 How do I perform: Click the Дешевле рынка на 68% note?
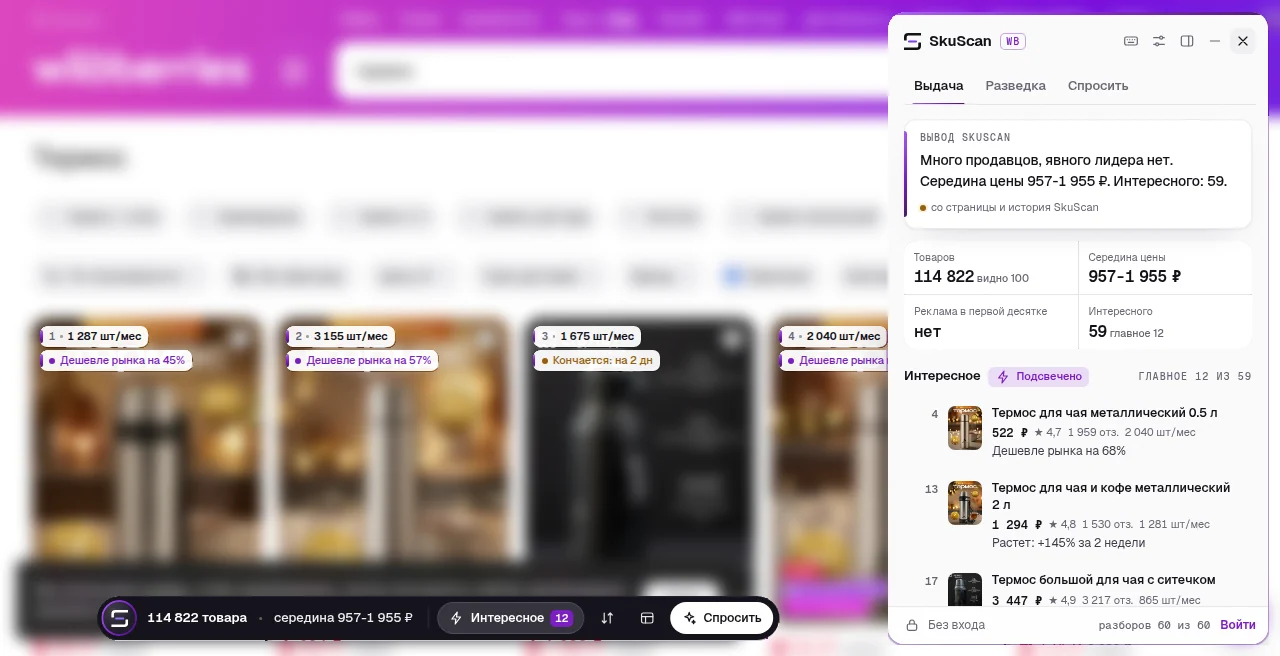(x=1059, y=451)
